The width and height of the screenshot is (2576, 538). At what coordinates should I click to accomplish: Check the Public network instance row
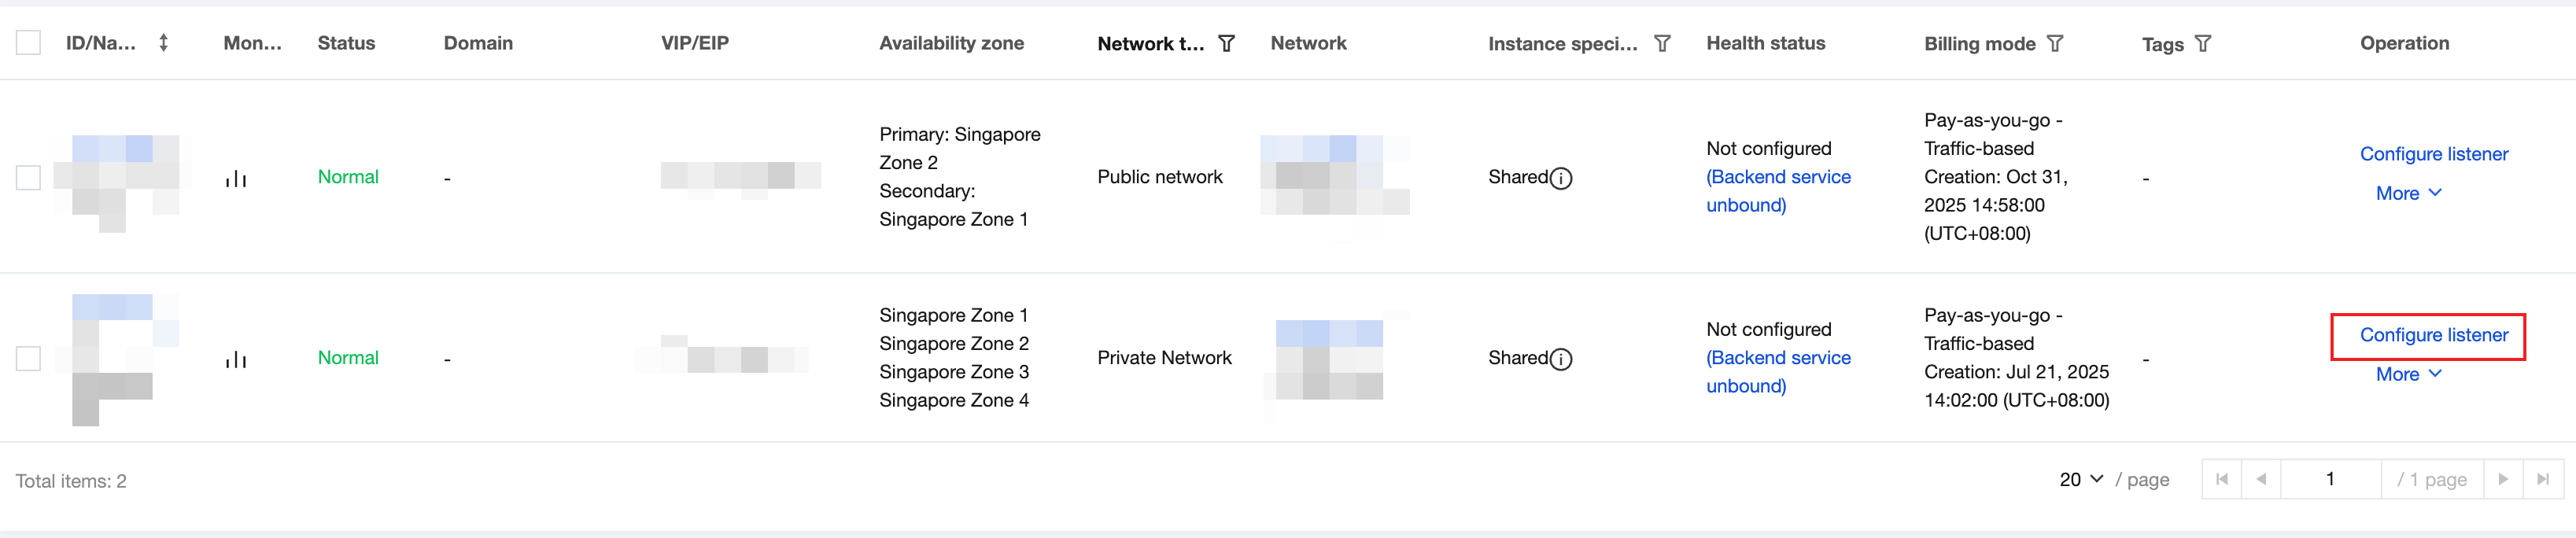(x=28, y=178)
